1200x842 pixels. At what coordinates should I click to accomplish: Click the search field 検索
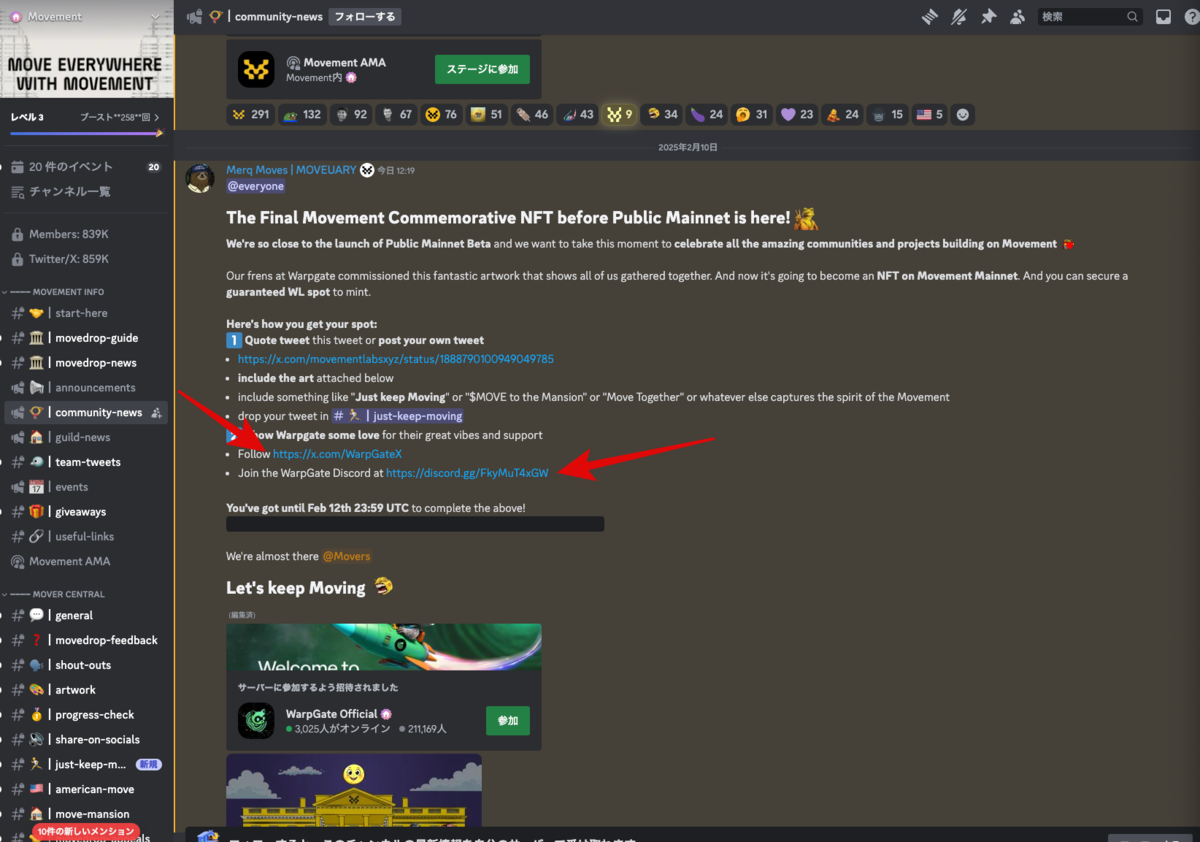tap(1090, 16)
